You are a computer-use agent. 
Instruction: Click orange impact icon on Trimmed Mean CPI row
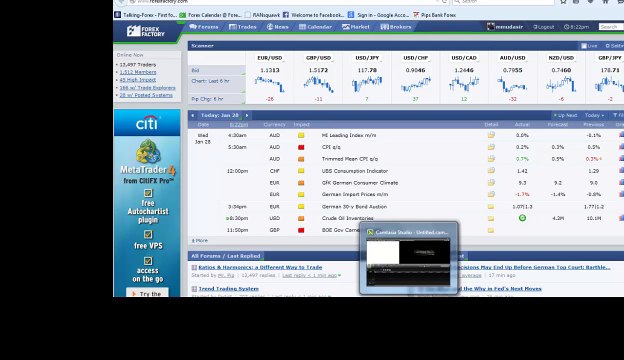[x=301, y=159]
